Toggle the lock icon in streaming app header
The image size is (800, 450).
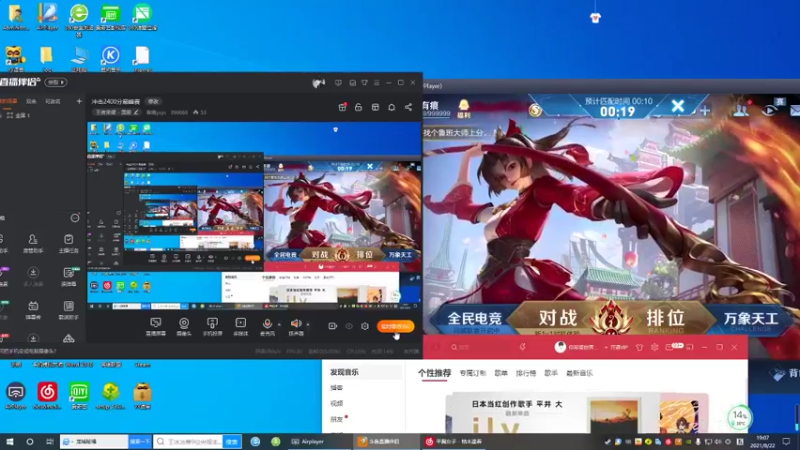pyautogui.click(x=358, y=107)
